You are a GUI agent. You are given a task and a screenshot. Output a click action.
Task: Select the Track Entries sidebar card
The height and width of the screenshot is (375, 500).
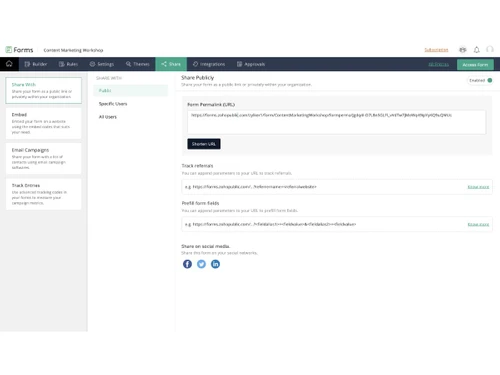tap(43, 194)
